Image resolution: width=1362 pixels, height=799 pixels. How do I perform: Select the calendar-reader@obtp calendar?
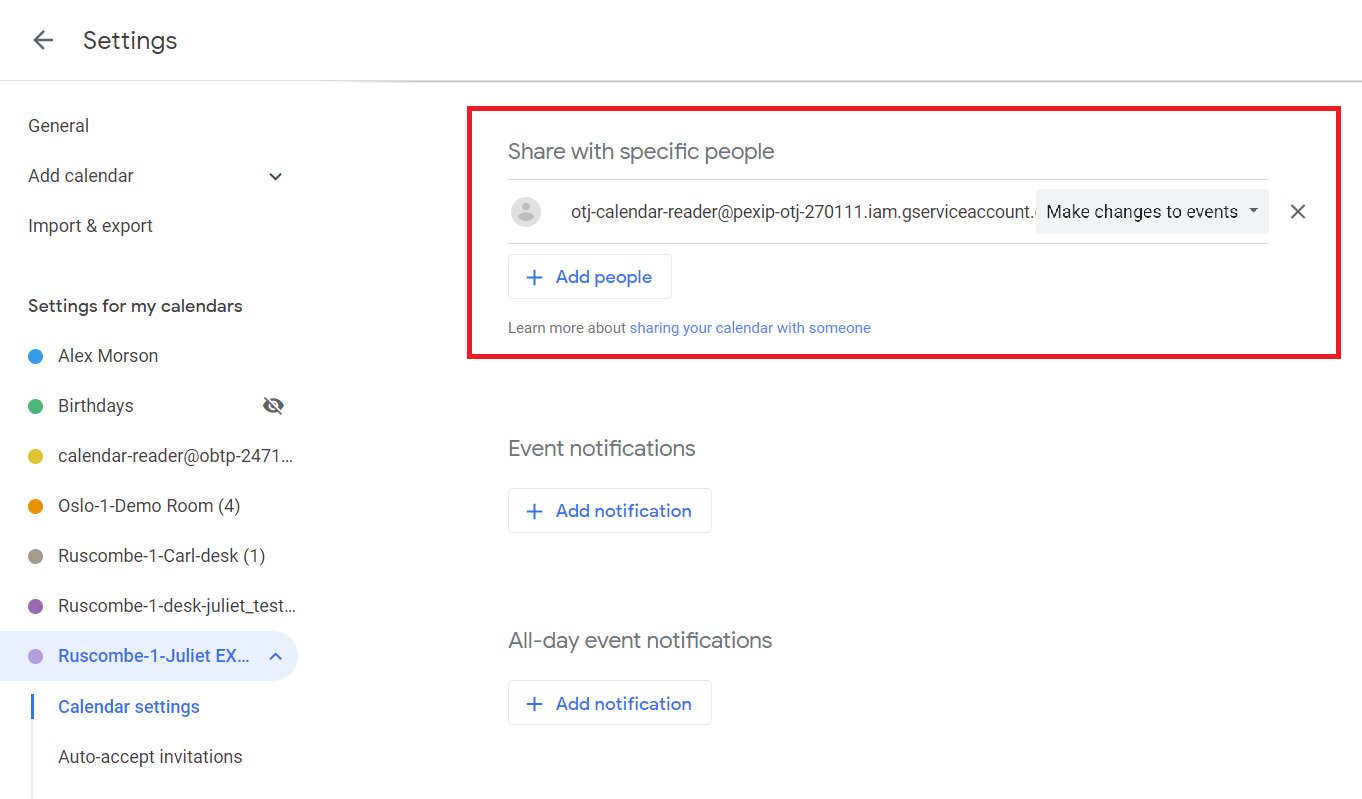pyautogui.click(x=175, y=456)
